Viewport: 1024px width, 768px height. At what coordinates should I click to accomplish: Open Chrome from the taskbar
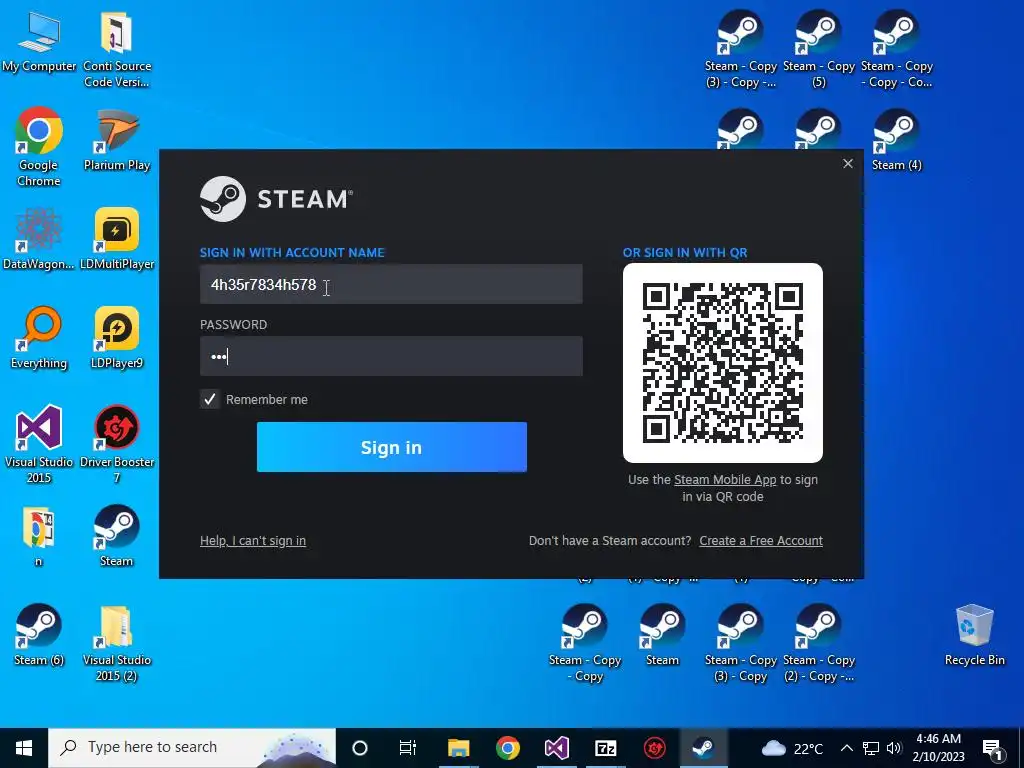[x=507, y=748]
